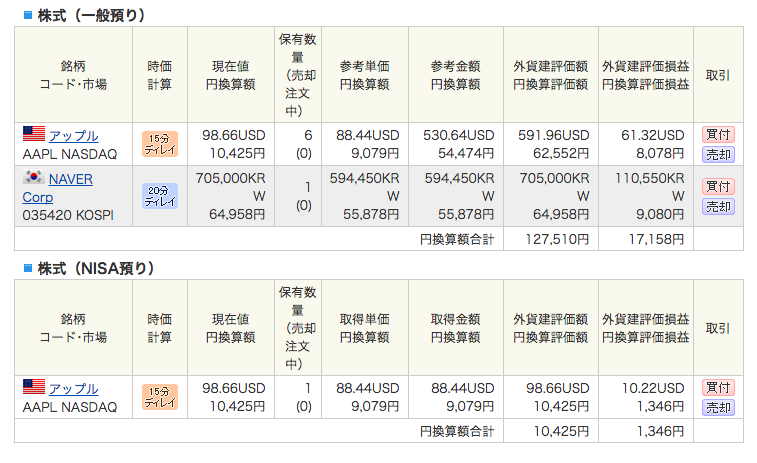Image resolution: width=757 pixels, height=463 pixels.
Task: Click blue square bullet beside 株式（一般預り）
Action: 28,15
